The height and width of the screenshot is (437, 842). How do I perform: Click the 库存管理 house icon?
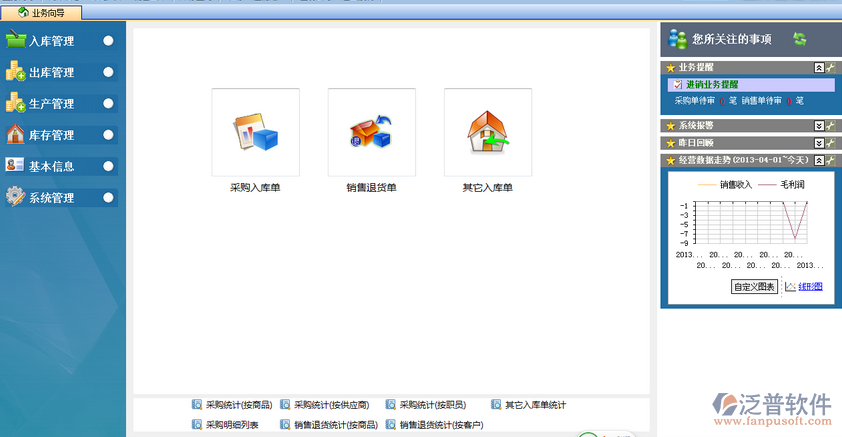click(15, 134)
